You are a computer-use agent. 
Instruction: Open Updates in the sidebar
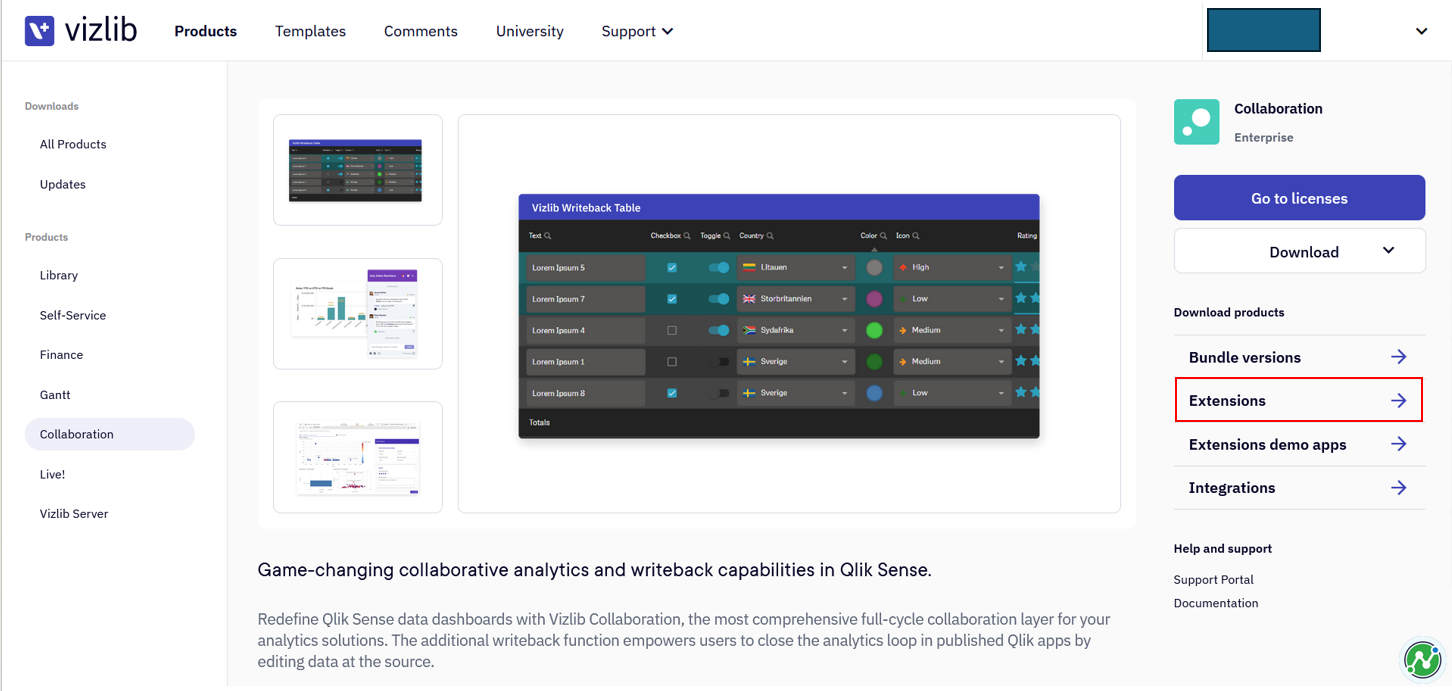tap(63, 184)
